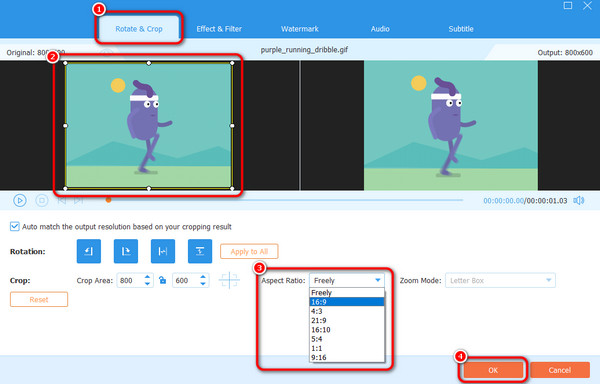Click the Apply to All button
The width and height of the screenshot is (600, 384).
tap(249, 251)
